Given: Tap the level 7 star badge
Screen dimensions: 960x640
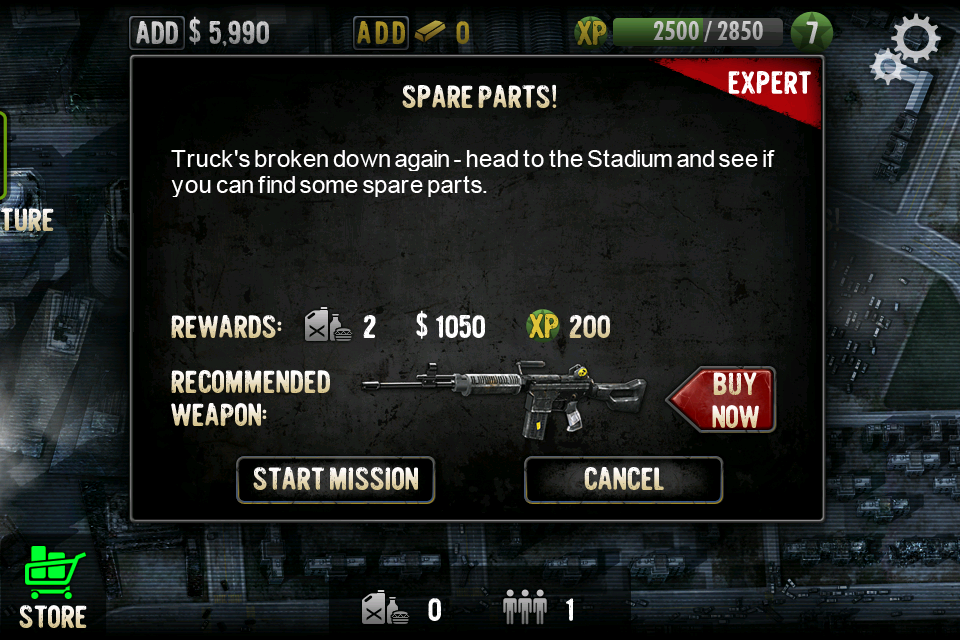Looking at the screenshot, I should pyautogui.click(x=811, y=32).
